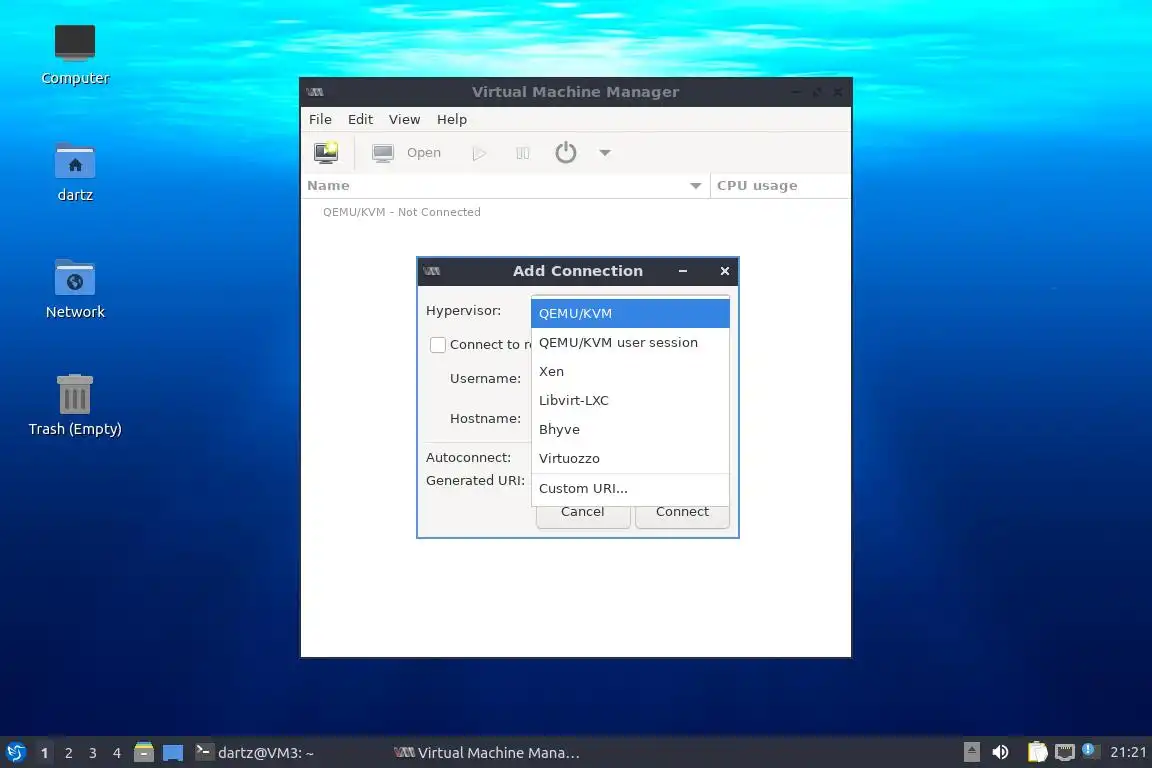This screenshot has height=768, width=1152.
Task: Enable Connect to remote host checkbox
Action: click(x=438, y=345)
